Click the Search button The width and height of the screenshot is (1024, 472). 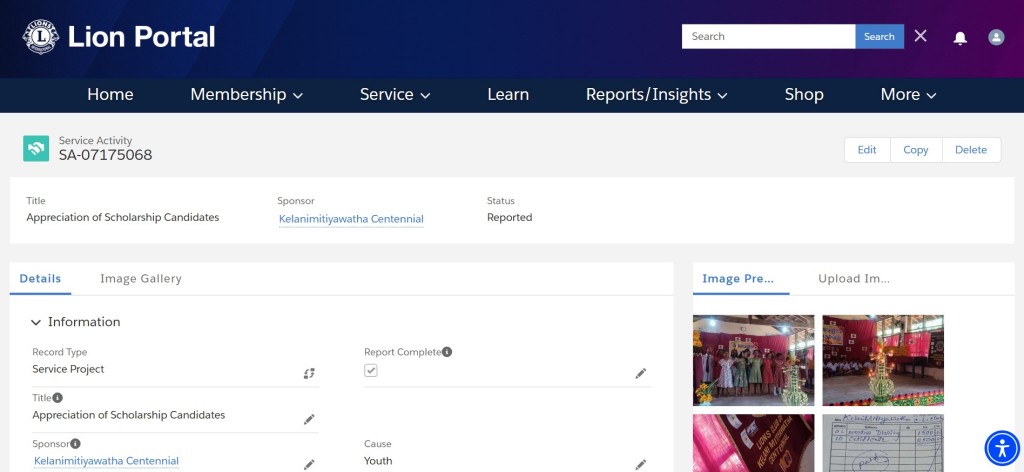879,37
